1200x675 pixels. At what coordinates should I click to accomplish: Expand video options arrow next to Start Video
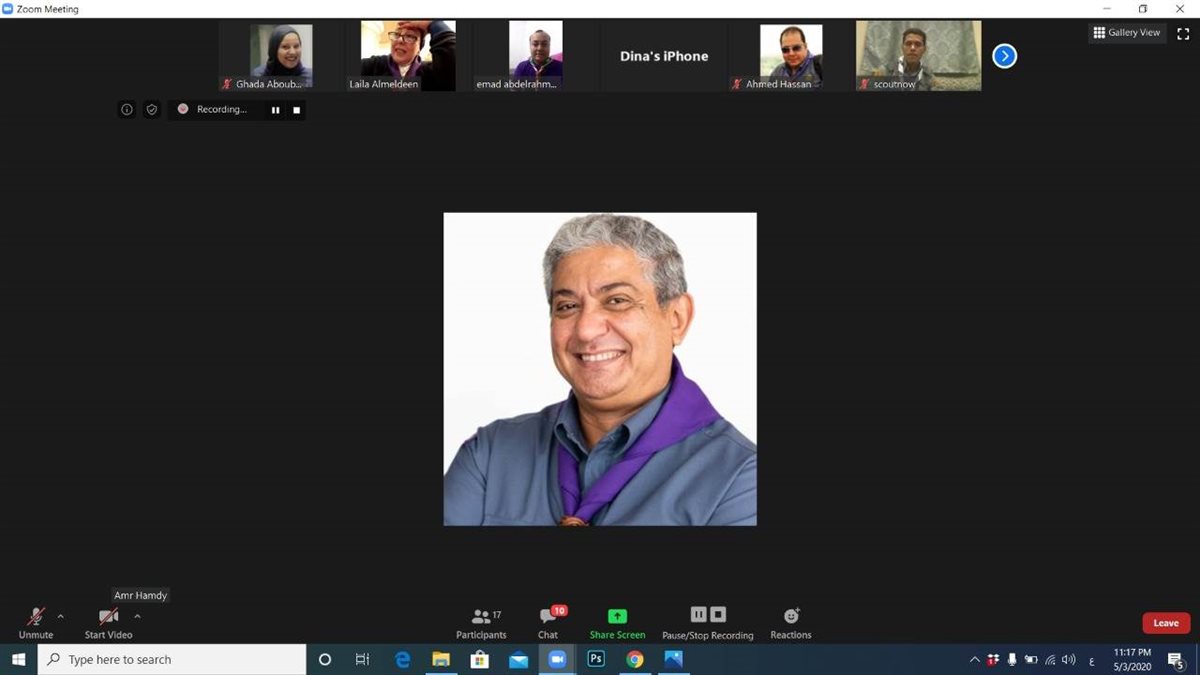coord(137,616)
